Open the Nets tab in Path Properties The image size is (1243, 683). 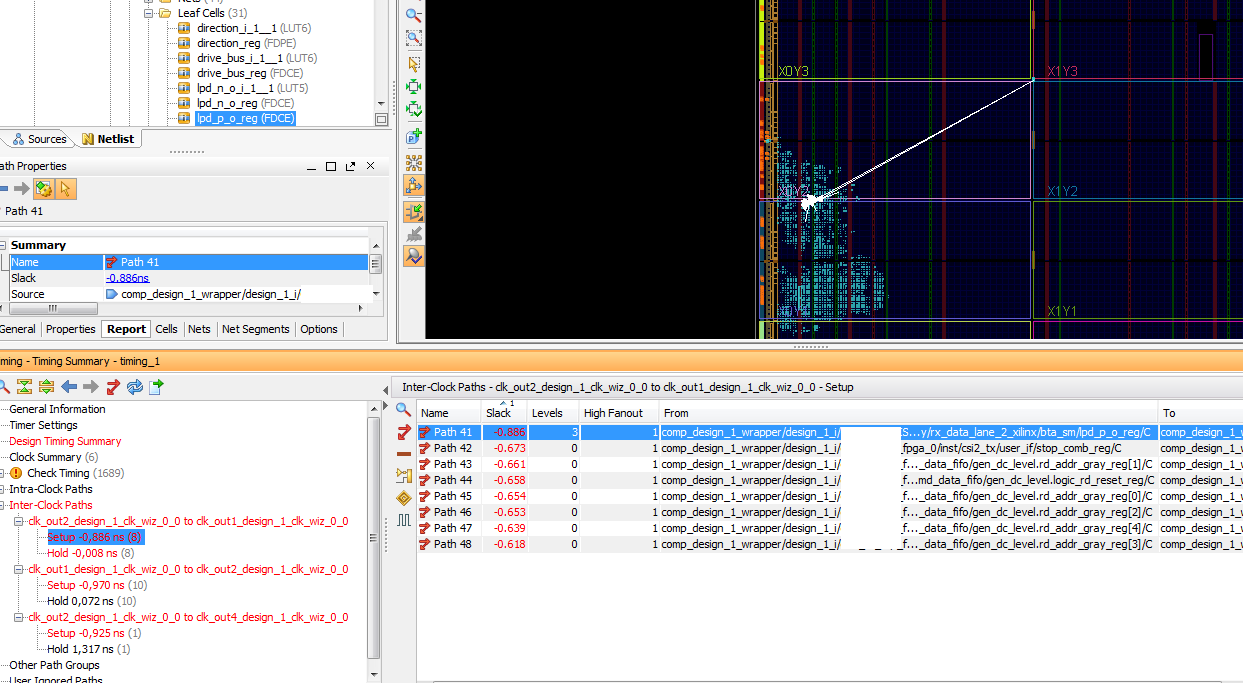pyautogui.click(x=200, y=329)
